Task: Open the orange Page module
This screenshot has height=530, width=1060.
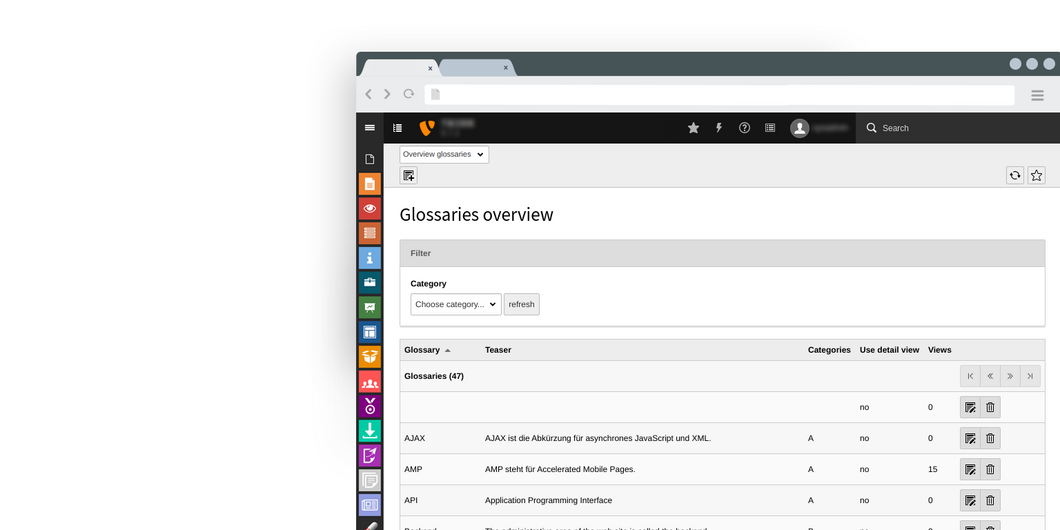Action: (370, 184)
